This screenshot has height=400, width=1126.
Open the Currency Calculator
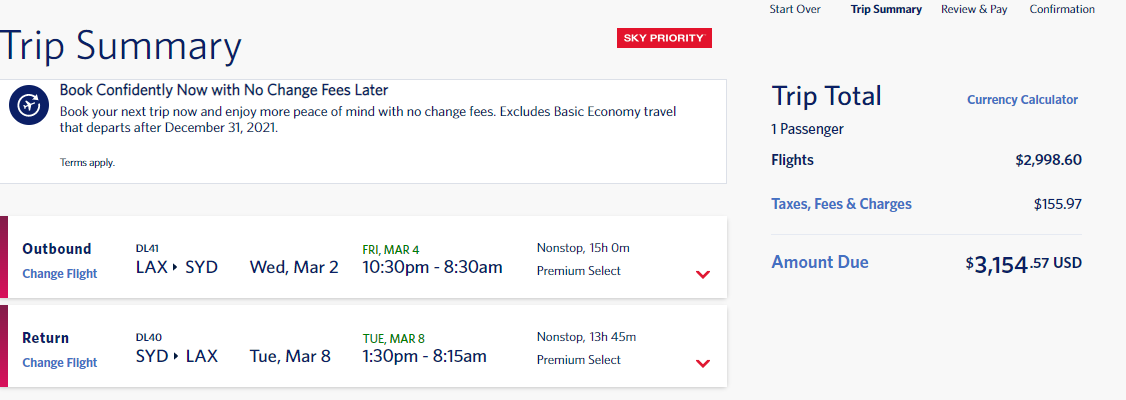pyautogui.click(x=1023, y=100)
